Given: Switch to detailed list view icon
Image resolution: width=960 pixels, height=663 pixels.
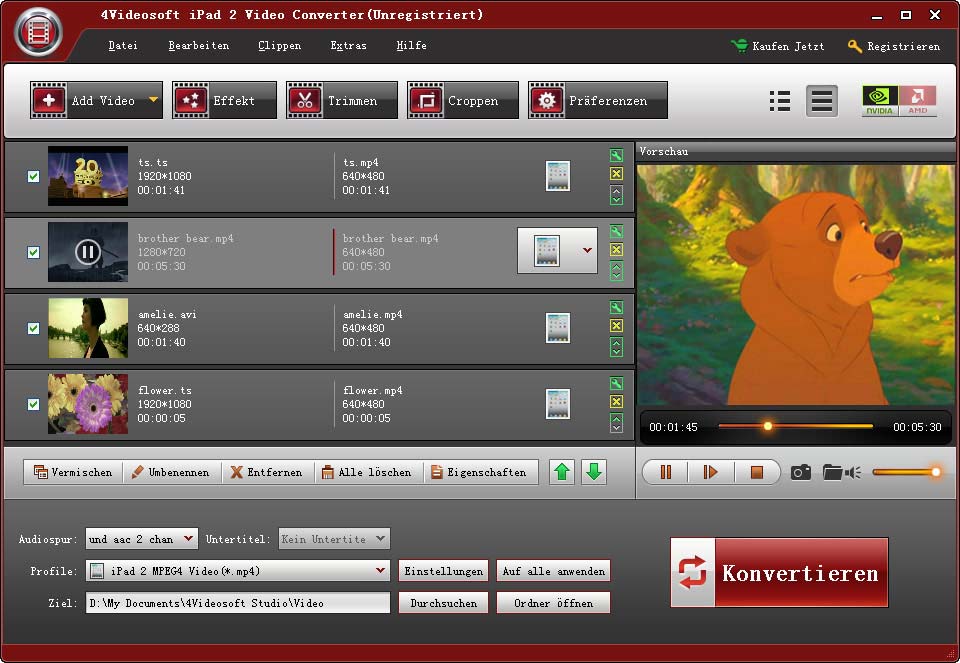Looking at the screenshot, I should 780,101.
